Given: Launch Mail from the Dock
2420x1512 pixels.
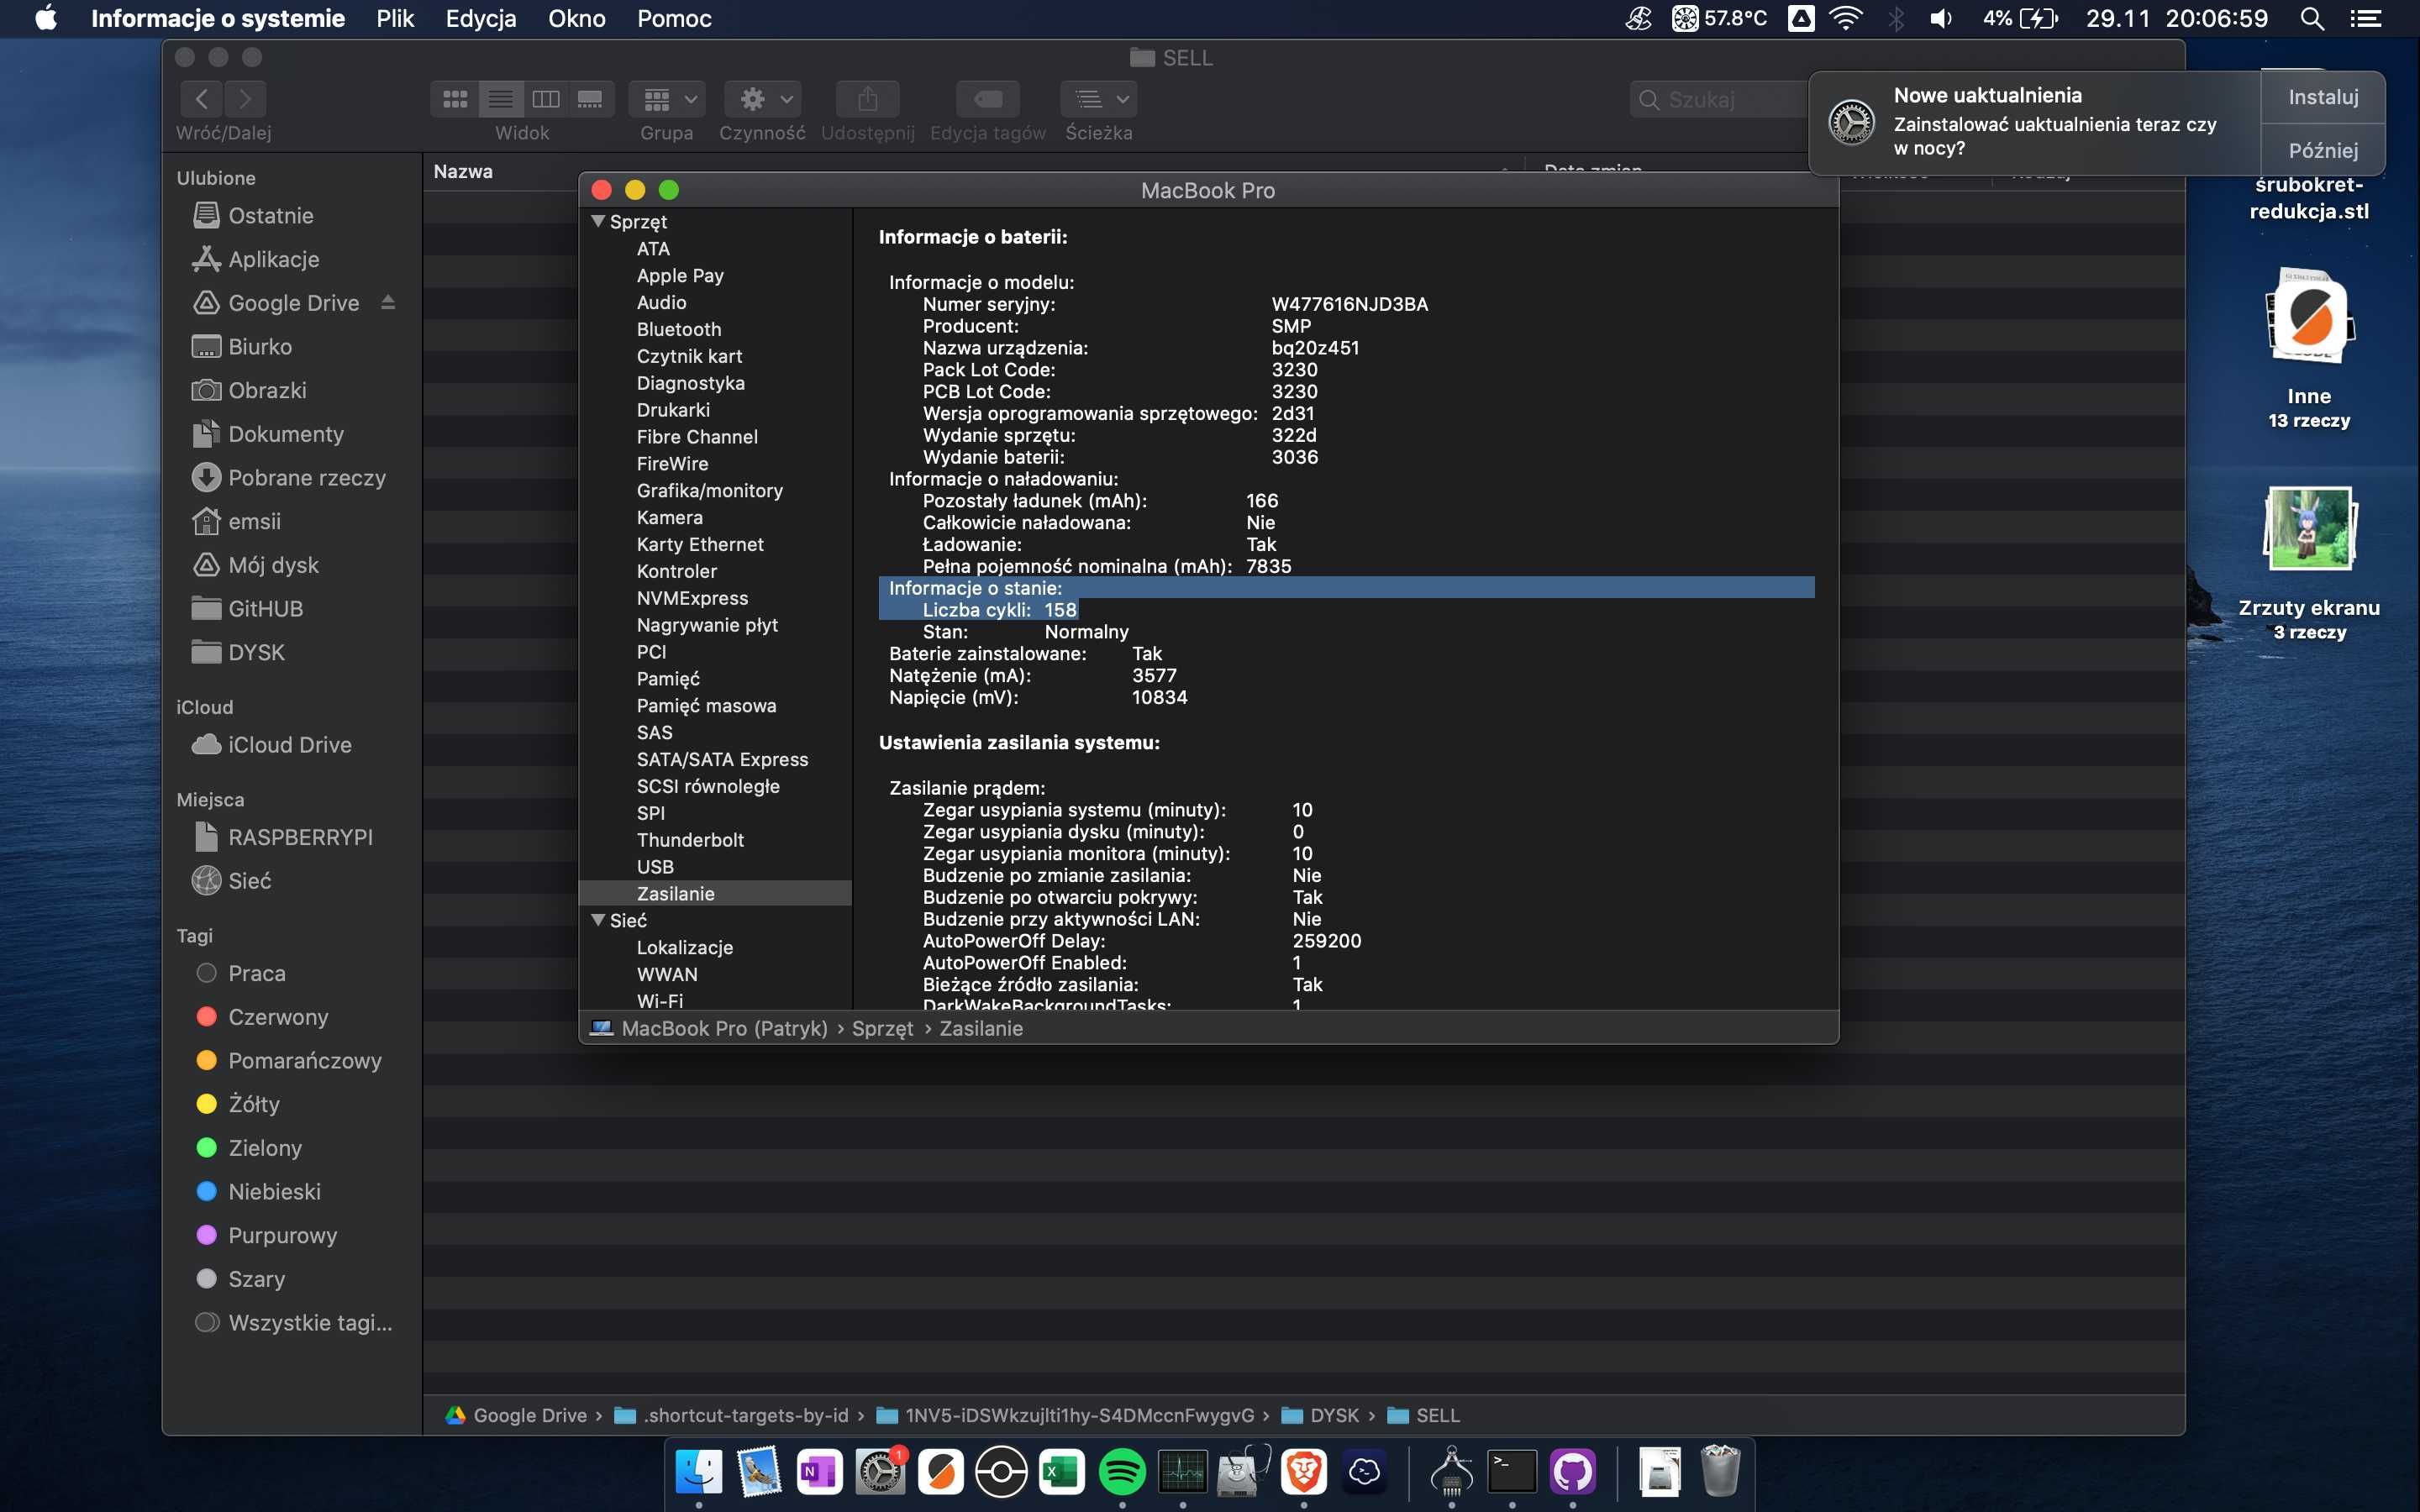Looking at the screenshot, I should click(759, 1471).
